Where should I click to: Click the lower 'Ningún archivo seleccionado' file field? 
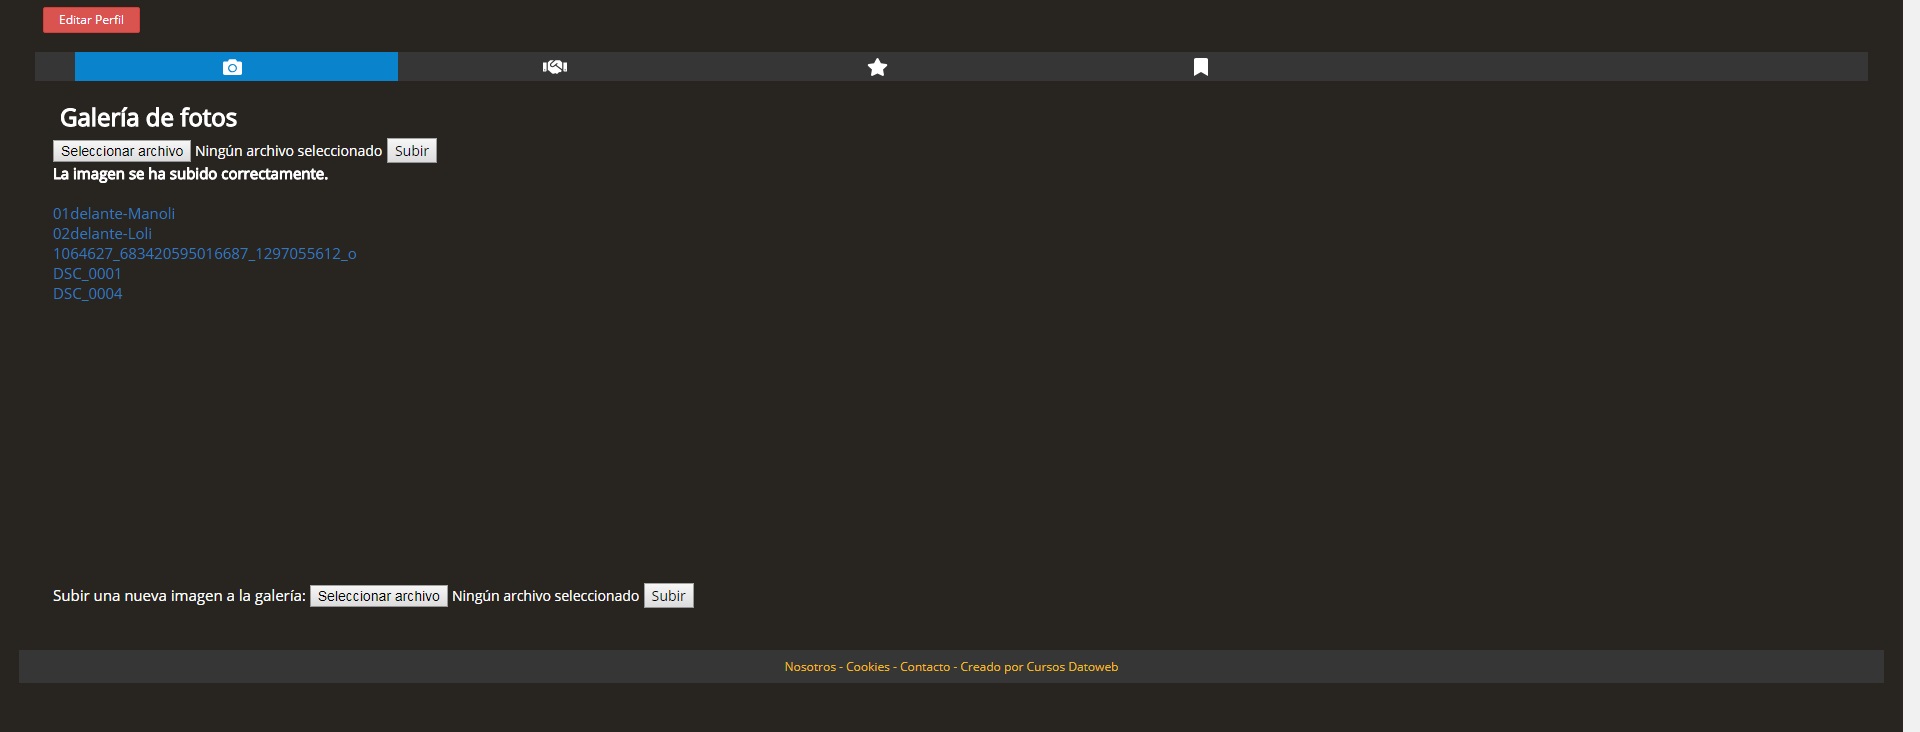coord(545,596)
